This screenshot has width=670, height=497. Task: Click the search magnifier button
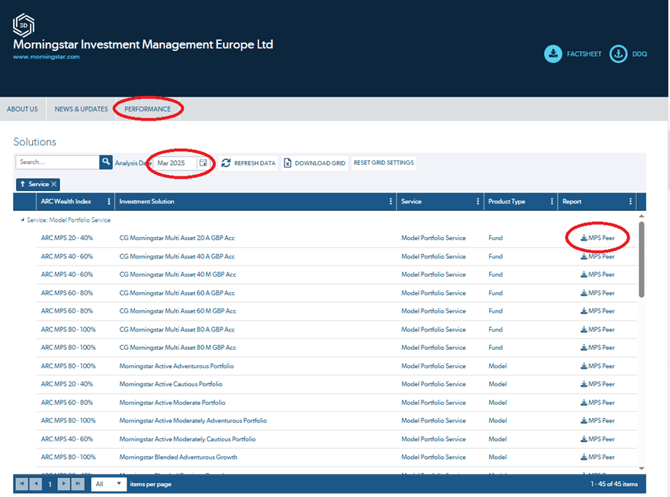[106, 162]
